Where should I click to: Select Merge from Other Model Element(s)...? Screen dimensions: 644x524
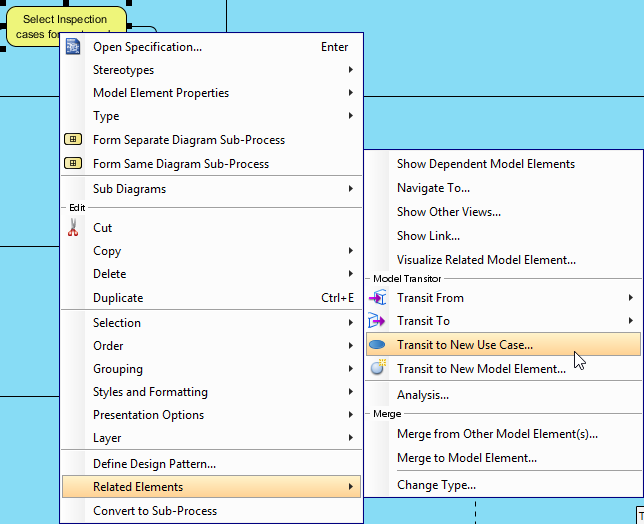pyautogui.click(x=503, y=434)
